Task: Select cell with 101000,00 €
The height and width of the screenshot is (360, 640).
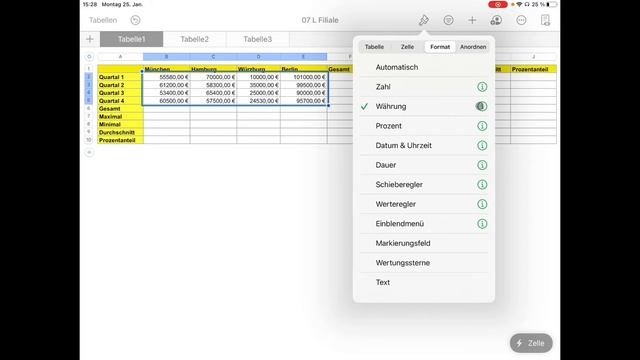Action: (304, 77)
